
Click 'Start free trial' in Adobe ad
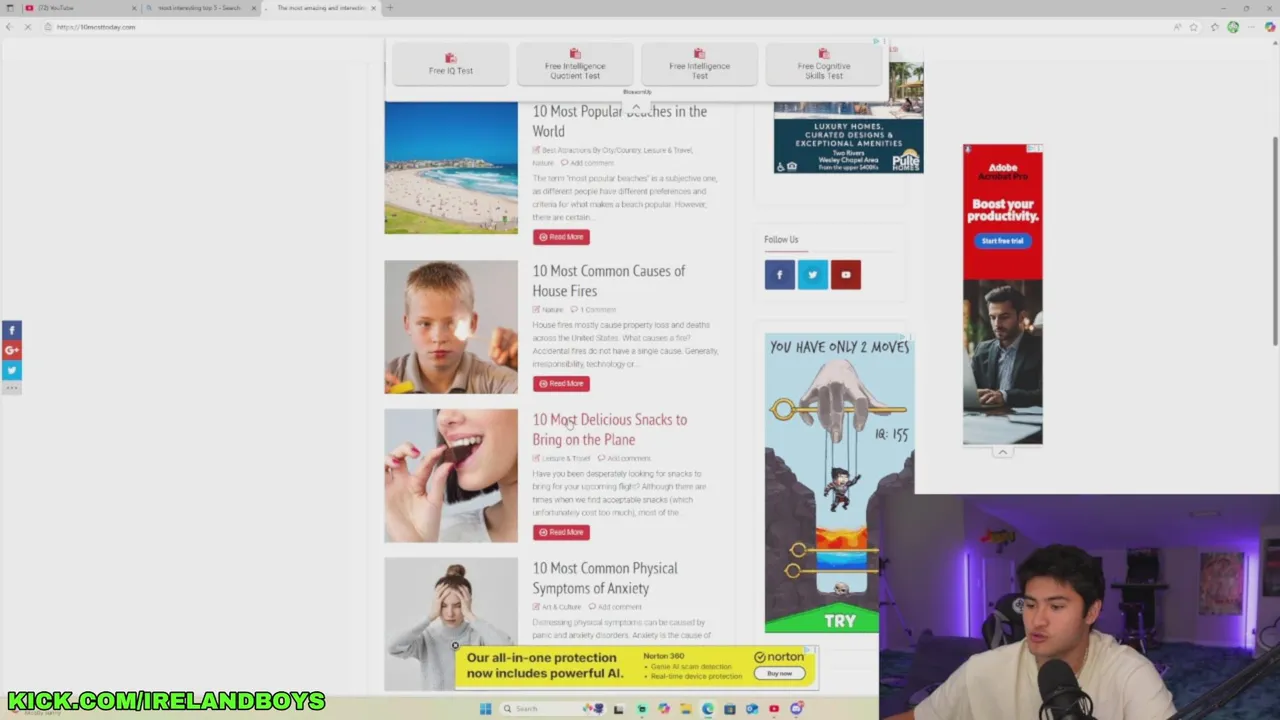1002,241
